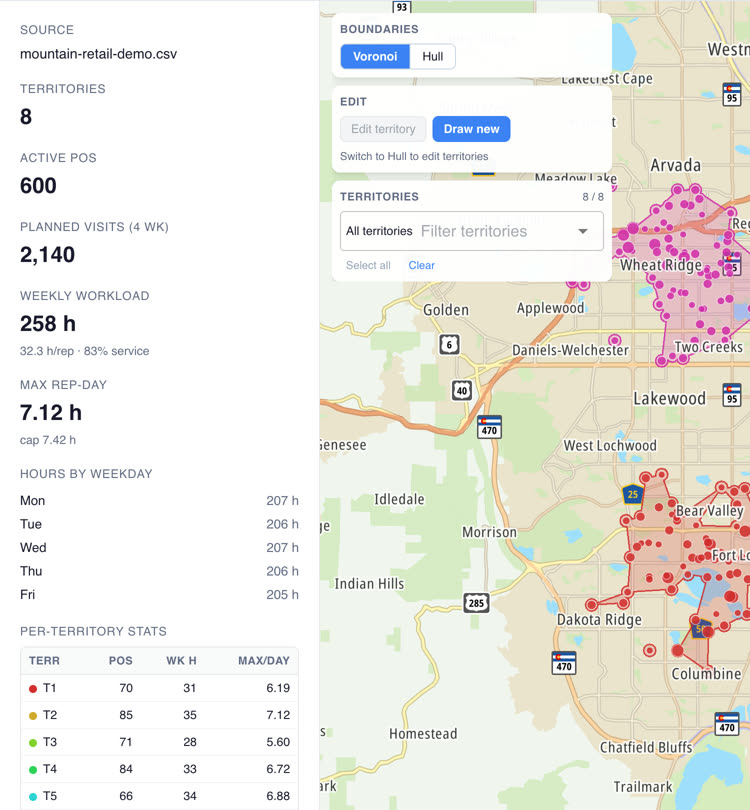
Task: Click the Edit territory button
Action: (x=383, y=129)
